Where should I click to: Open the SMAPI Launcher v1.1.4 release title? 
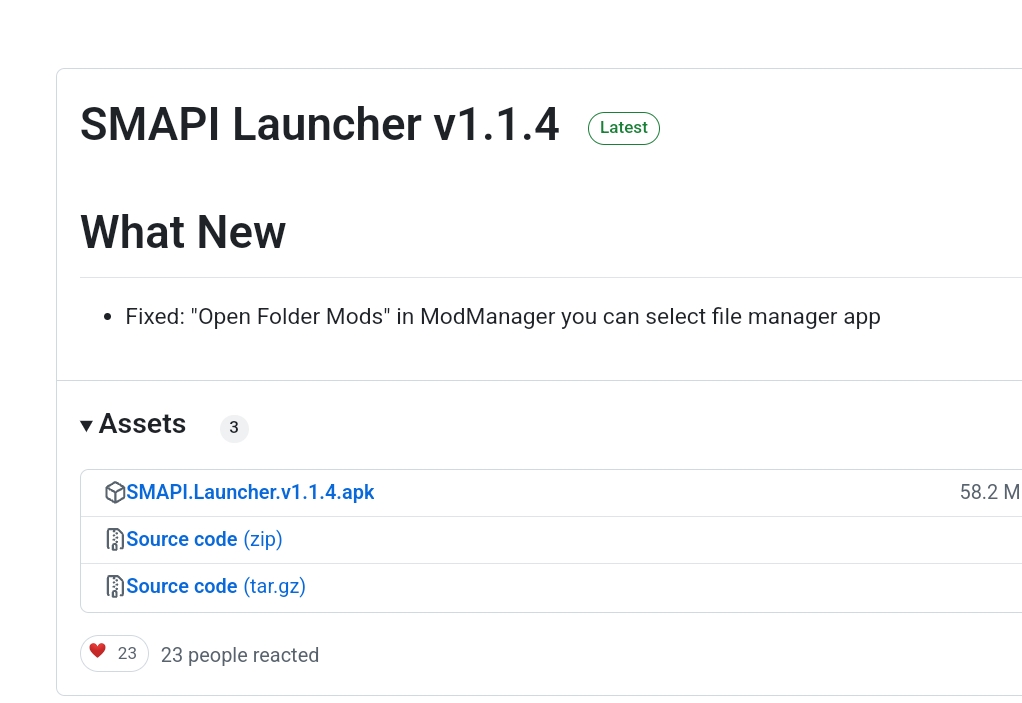click(x=319, y=124)
